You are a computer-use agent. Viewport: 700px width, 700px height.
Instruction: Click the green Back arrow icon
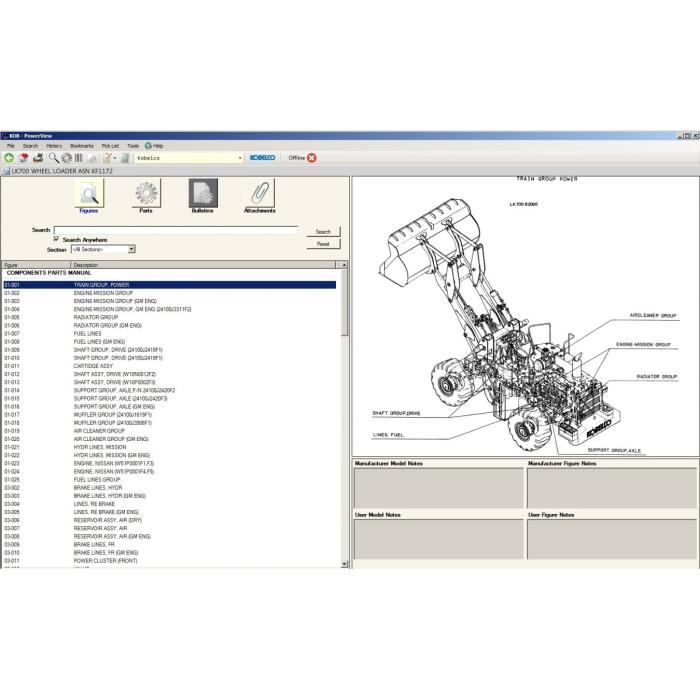(8, 158)
